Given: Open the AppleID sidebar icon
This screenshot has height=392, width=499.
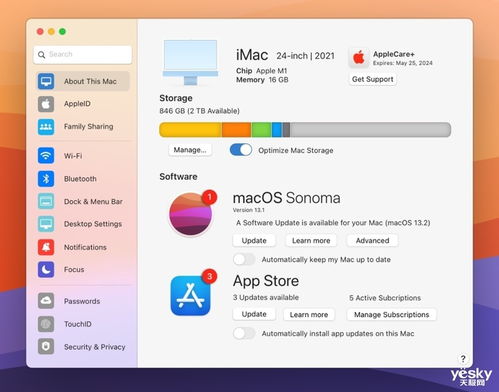Looking at the screenshot, I should point(46,104).
